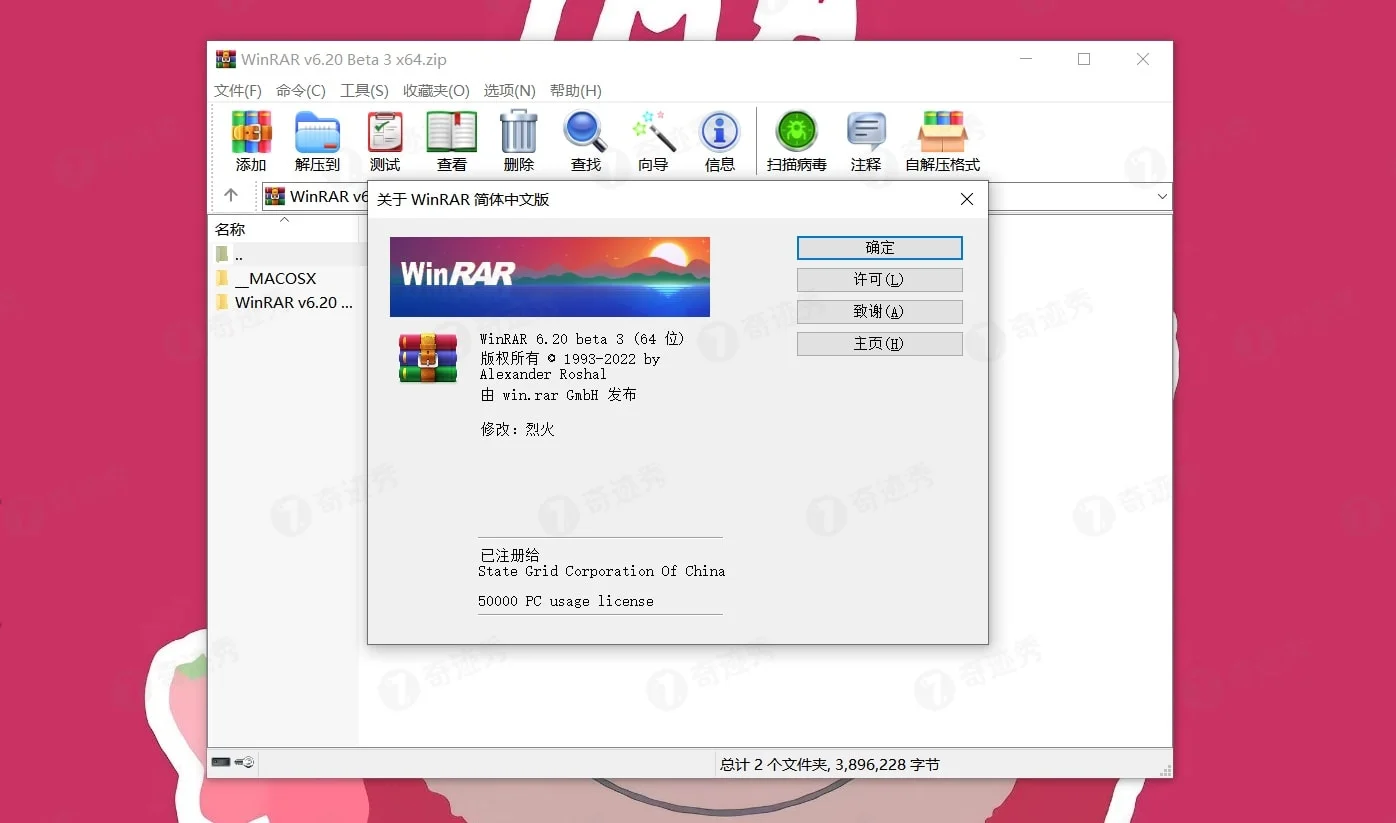Click the 添加 (Add) archive icon
The image size is (1396, 823).
pos(250,140)
